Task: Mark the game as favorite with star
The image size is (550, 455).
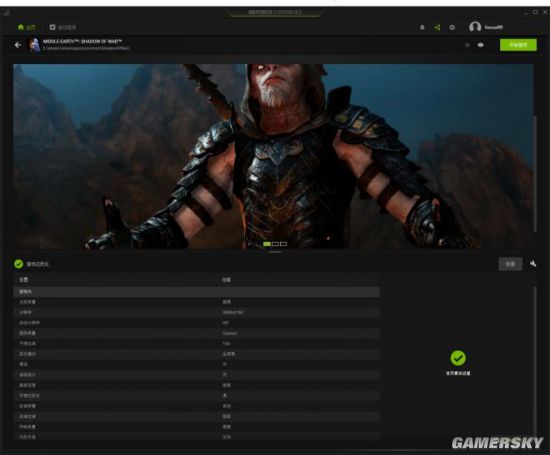Action: coord(467,45)
